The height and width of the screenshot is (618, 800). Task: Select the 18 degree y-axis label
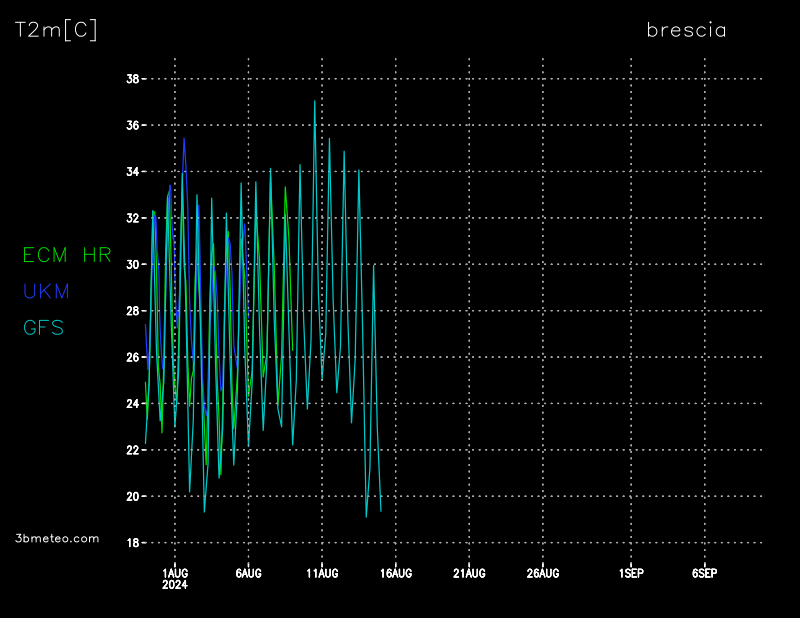tap(130, 543)
